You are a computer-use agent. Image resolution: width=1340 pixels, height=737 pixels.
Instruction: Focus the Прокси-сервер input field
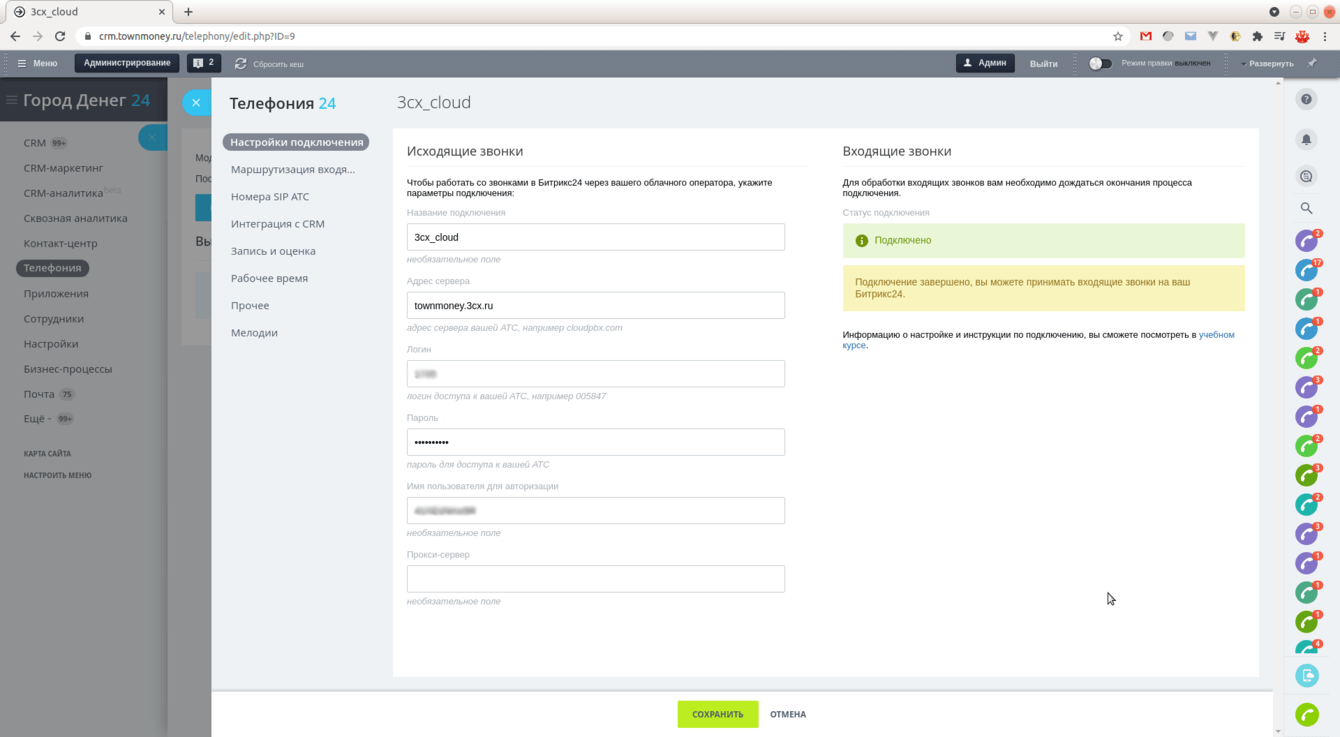596,579
